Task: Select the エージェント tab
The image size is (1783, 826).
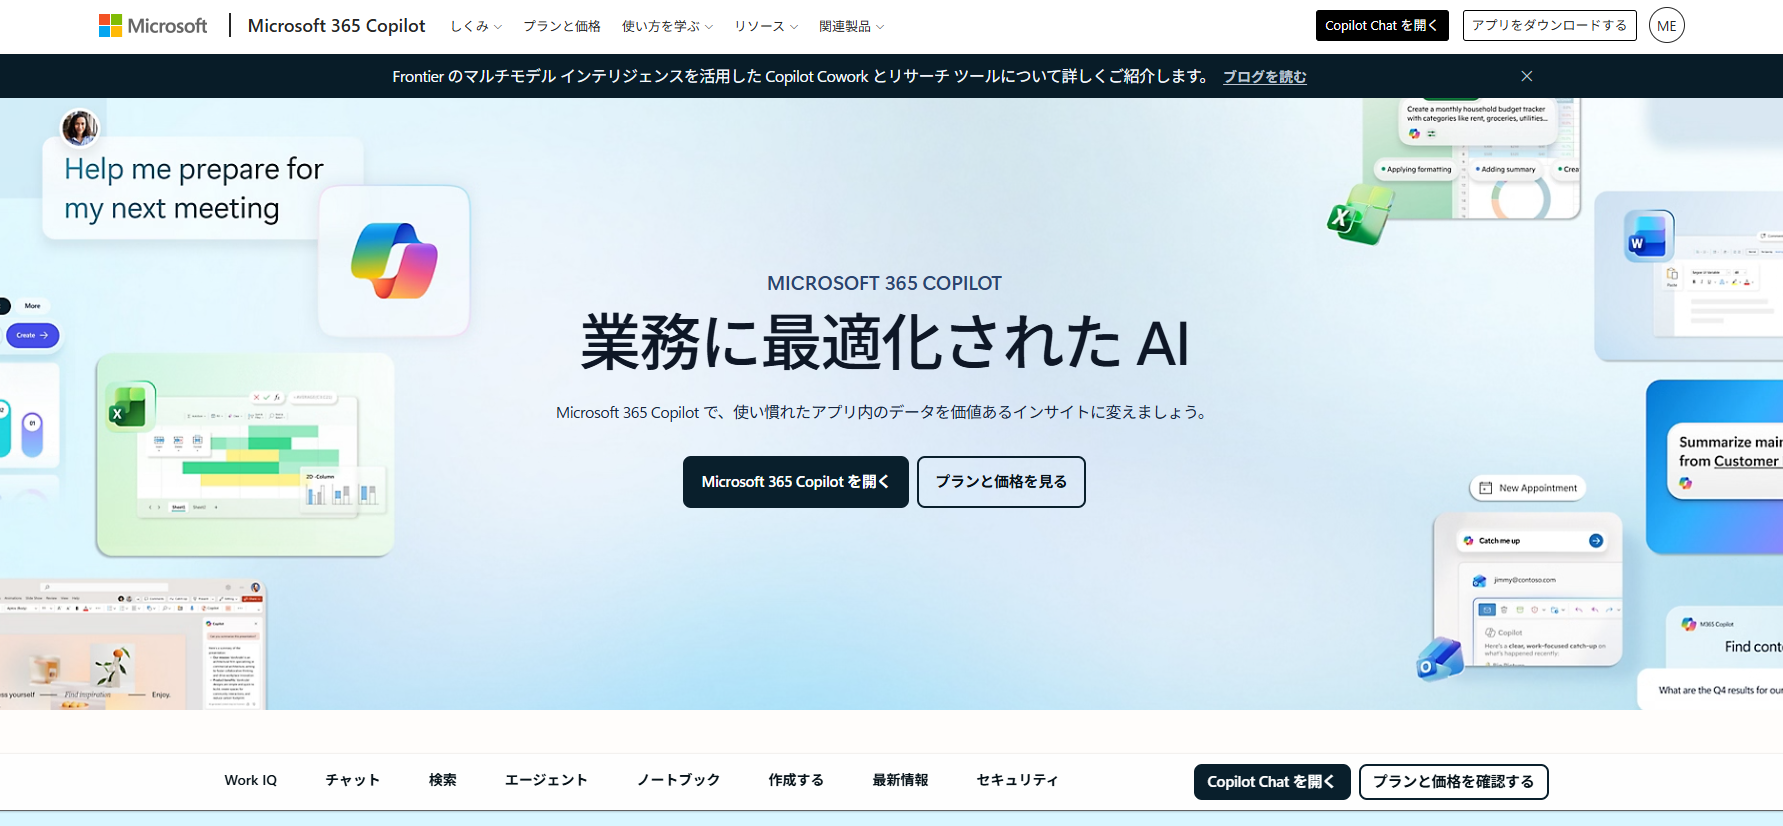Action: point(546,780)
